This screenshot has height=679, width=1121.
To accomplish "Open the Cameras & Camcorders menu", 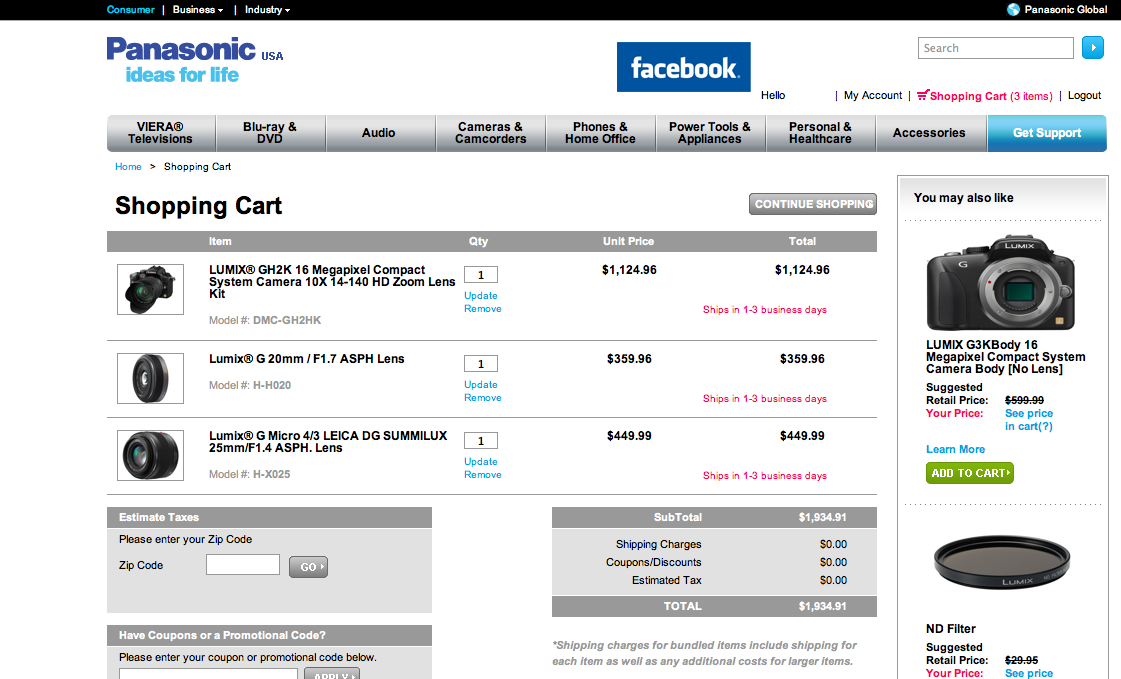I will (x=490, y=133).
